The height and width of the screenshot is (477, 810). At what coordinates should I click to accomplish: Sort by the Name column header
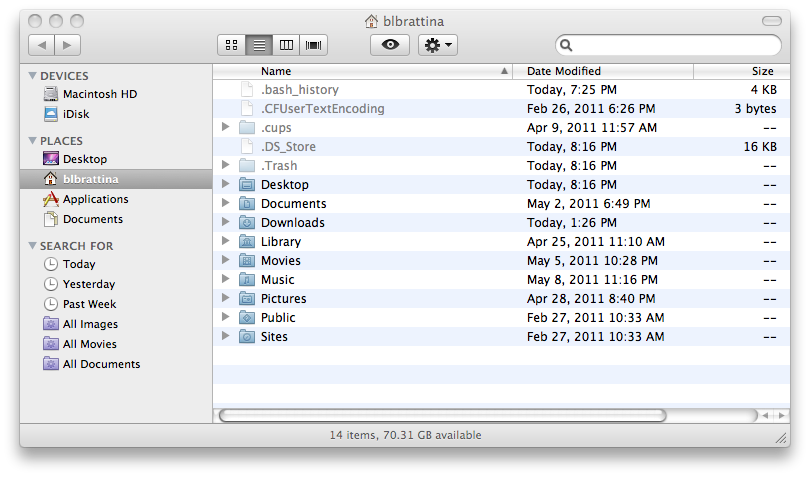click(x=363, y=71)
